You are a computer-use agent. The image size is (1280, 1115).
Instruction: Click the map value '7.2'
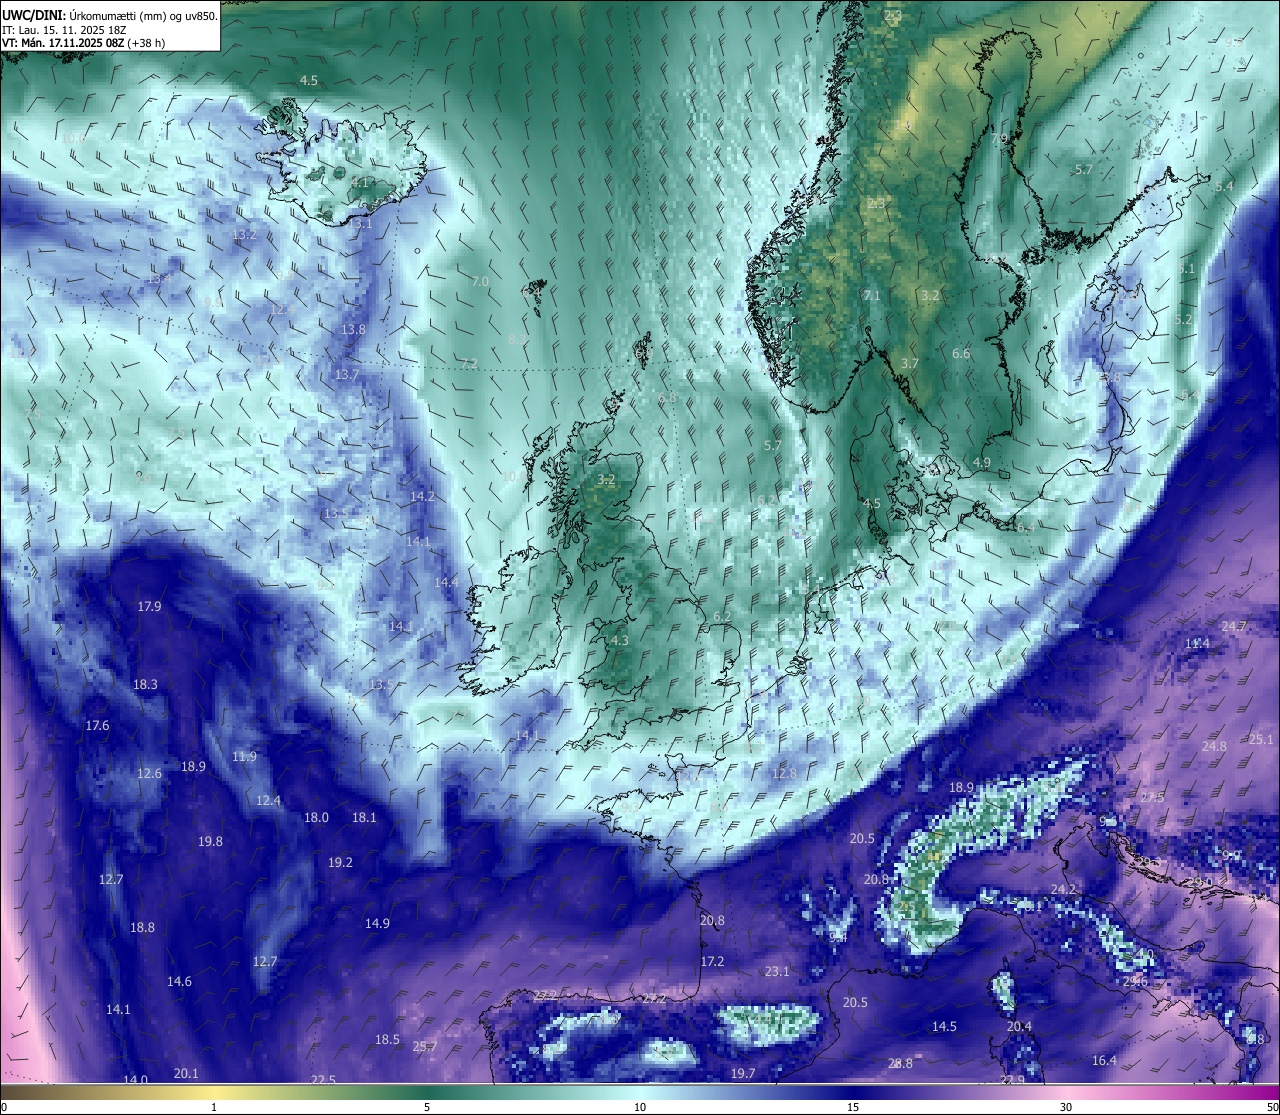[x=469, y=363]
